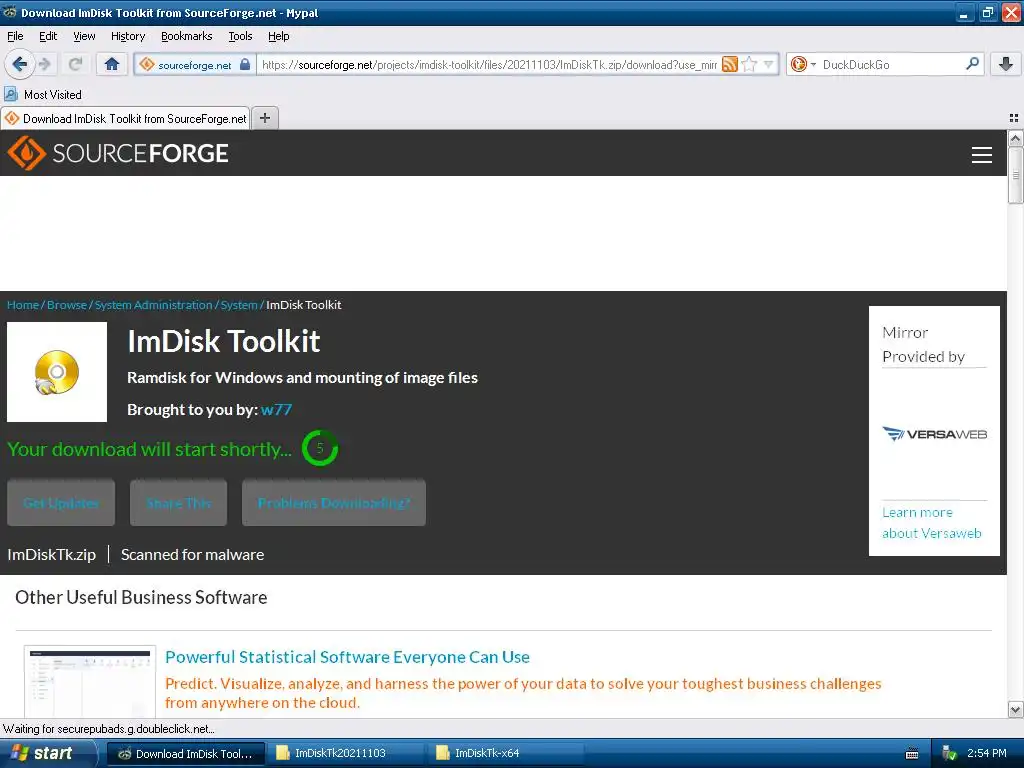Image resolution: width=1024 pixels, height=768 pixels.
Task: Click the Share This button
Action: pos(178,503)
